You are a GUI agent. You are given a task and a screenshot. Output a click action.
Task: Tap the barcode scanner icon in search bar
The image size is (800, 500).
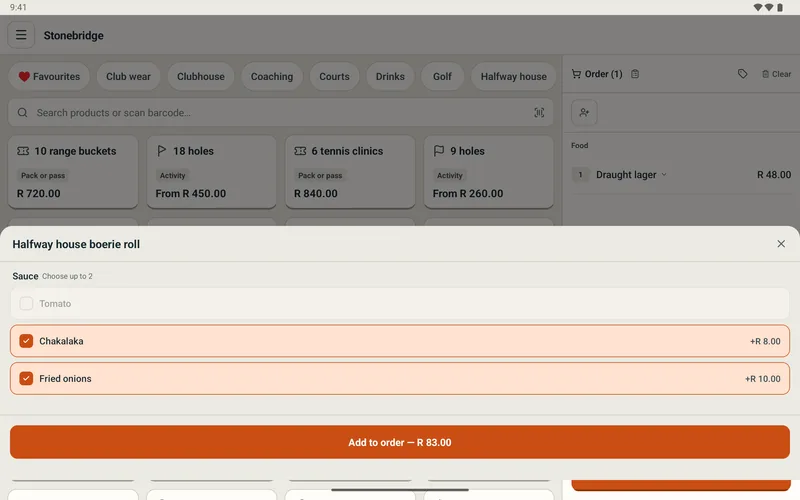(539, 113)
